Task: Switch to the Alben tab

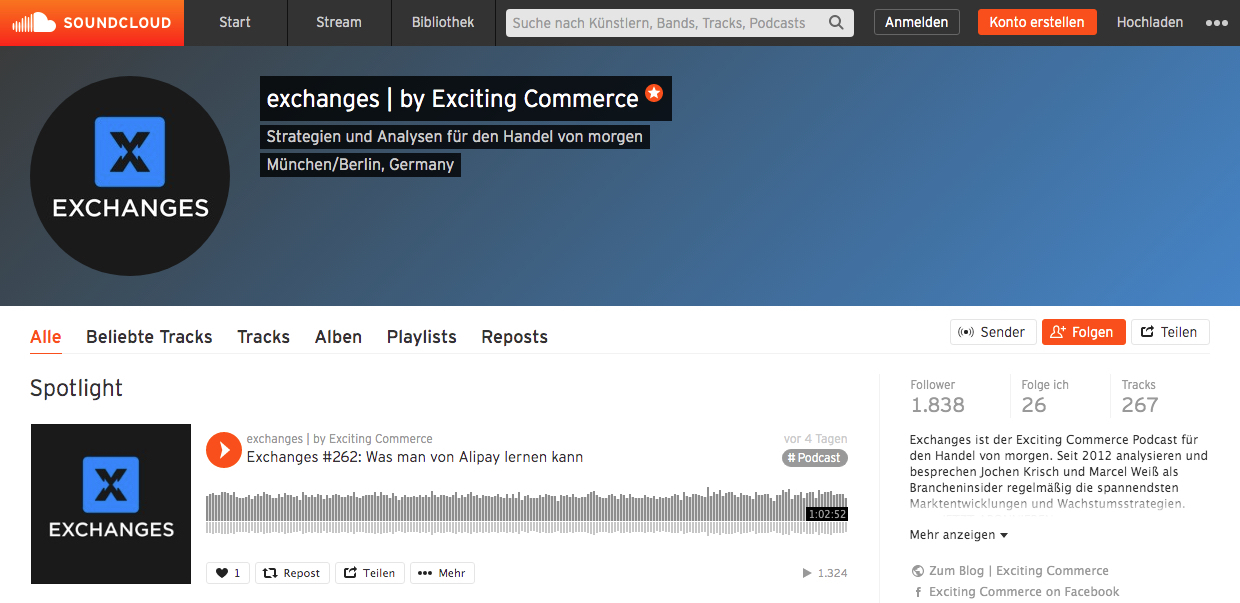Action: click(338, 337)
